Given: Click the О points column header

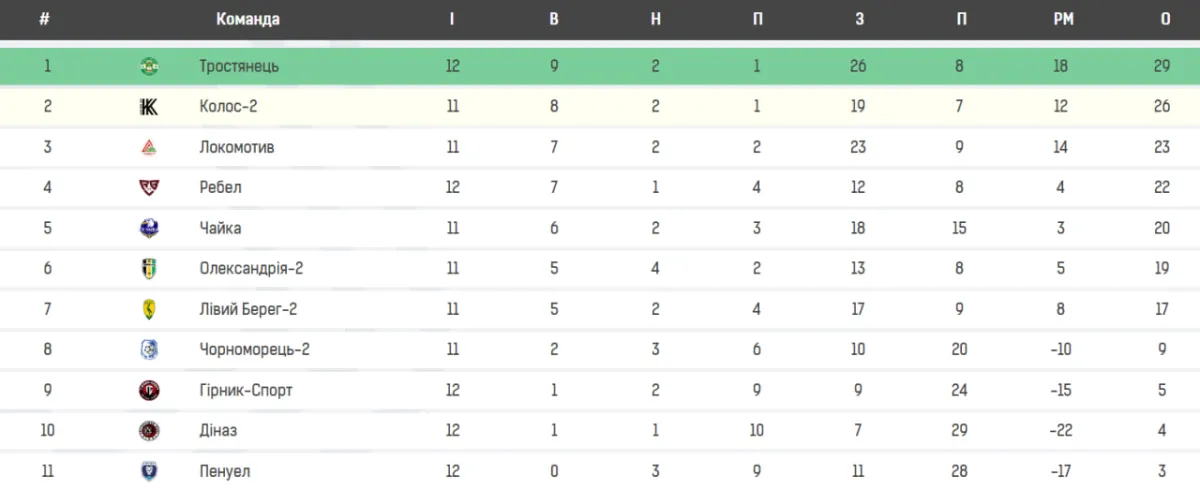Looking at the screenshot, I should 1164,19.
